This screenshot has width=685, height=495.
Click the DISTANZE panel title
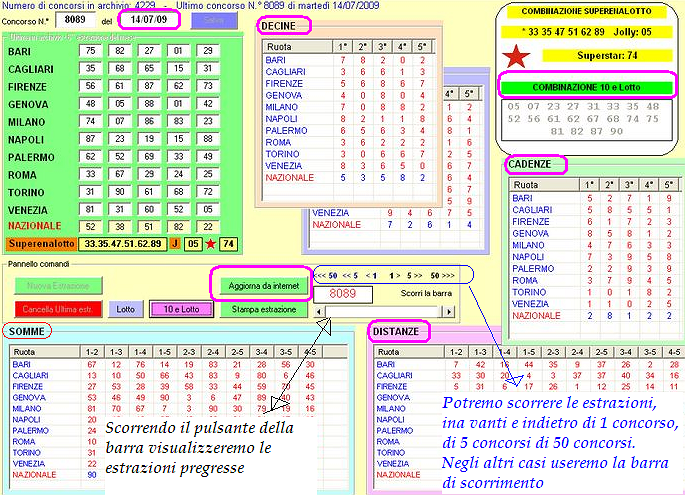[396, 332]
